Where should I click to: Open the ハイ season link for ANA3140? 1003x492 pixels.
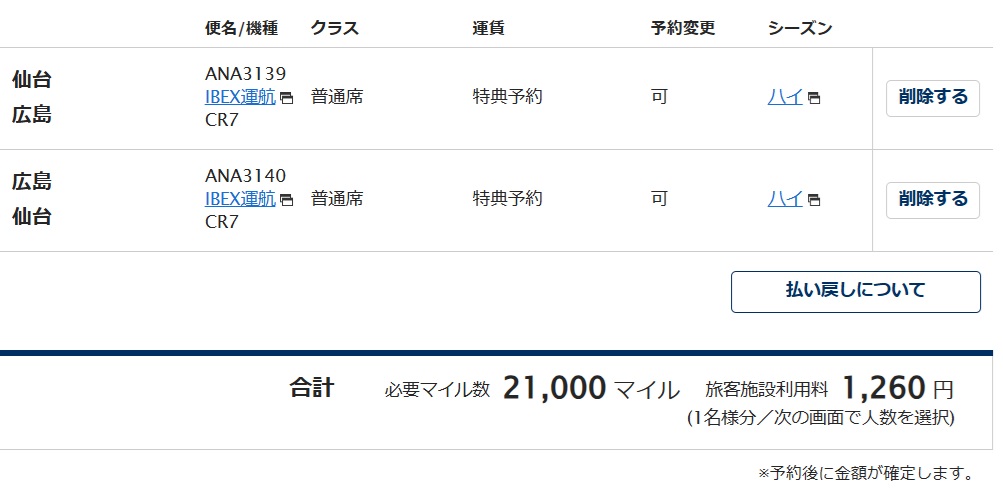[x=784, y=198]
